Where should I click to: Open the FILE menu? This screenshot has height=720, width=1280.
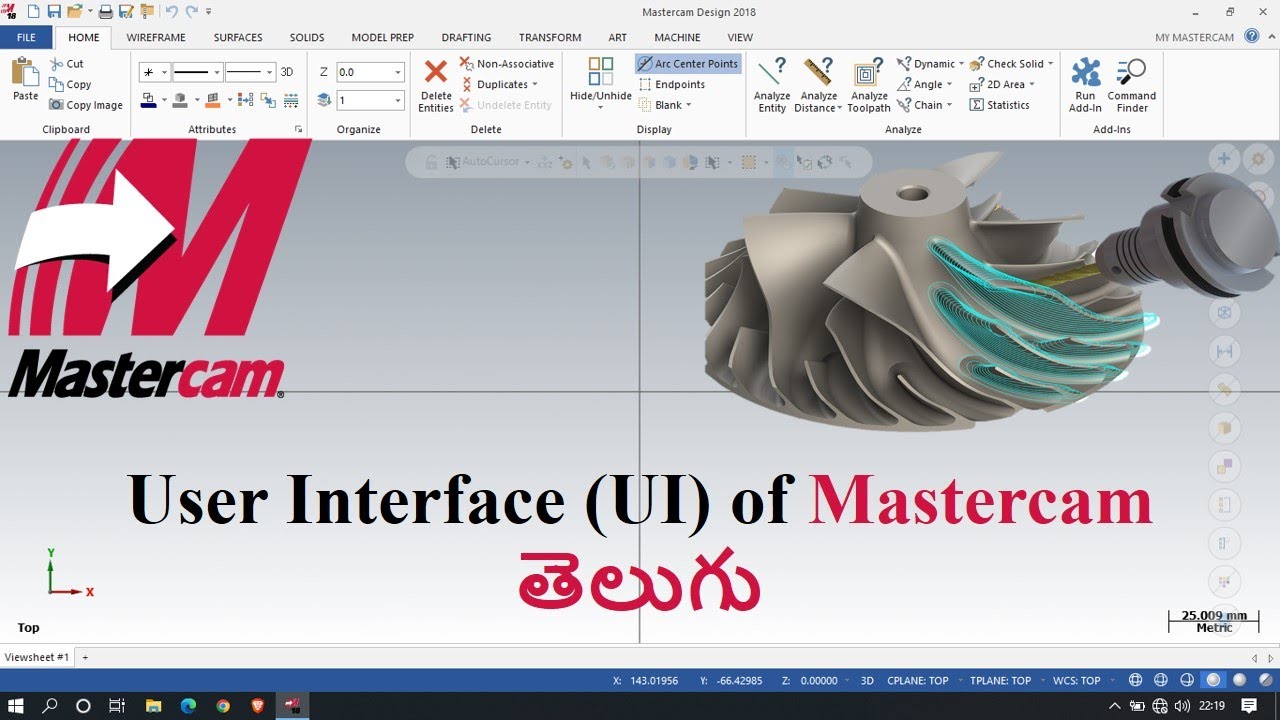tap(26, 37)
